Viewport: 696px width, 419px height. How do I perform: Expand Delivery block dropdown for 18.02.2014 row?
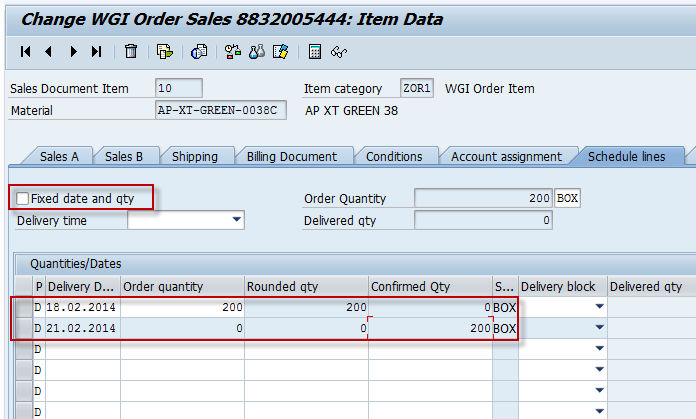point(599,307)
